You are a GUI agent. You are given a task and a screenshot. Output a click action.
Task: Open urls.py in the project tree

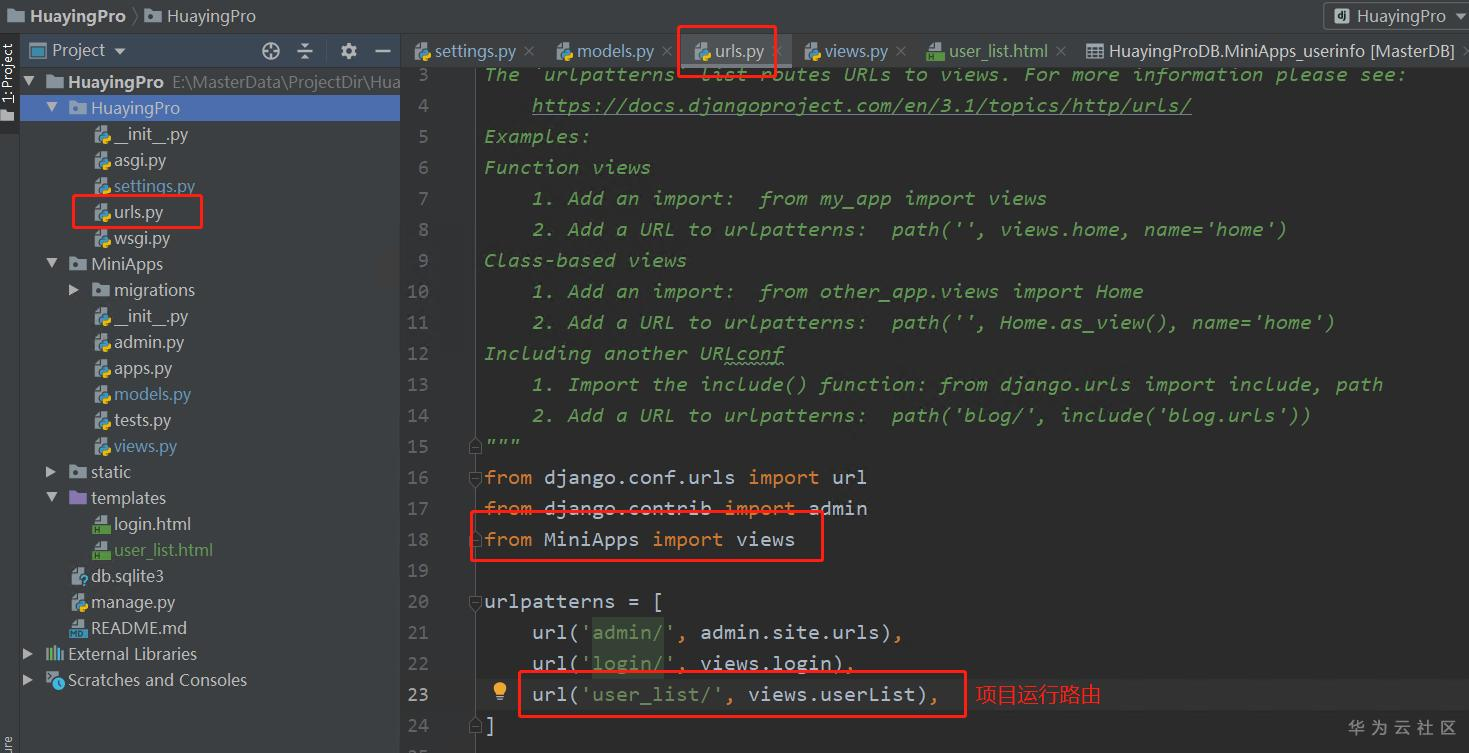click(x=138, y=212)
